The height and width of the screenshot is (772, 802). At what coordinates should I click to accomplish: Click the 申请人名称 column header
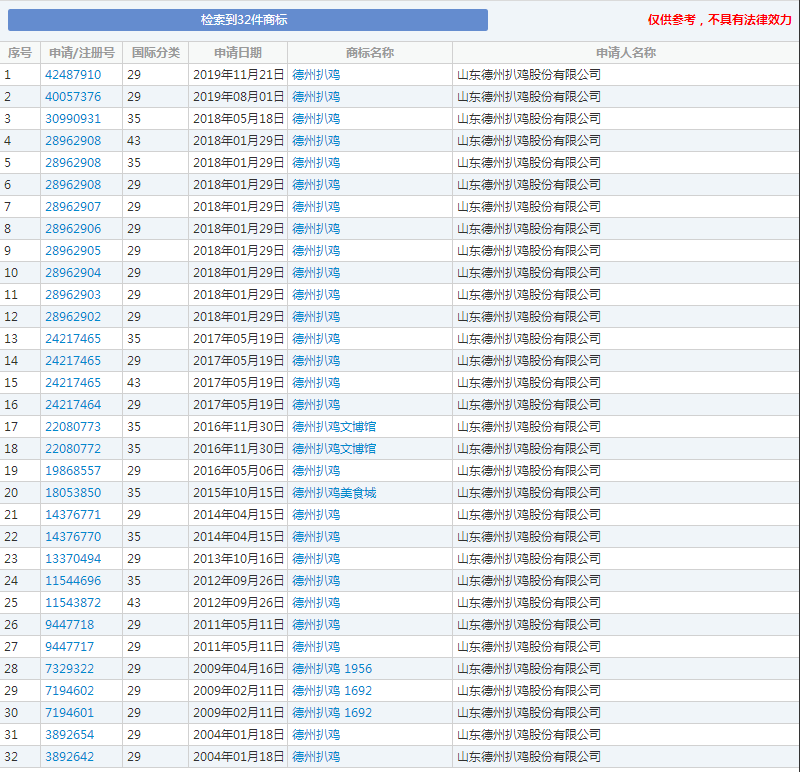pyautogui.click(x=626, y=53)
